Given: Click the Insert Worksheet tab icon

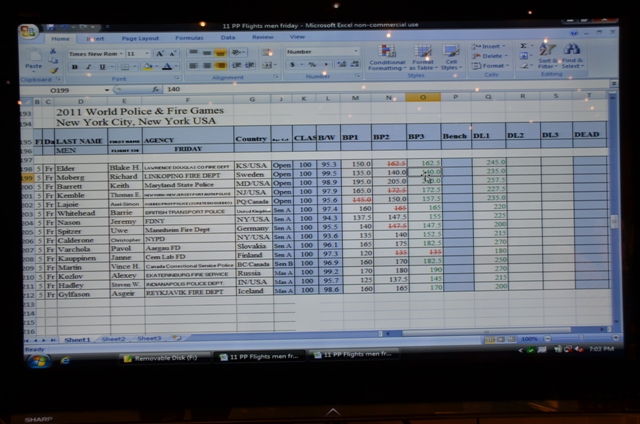Looking at the screenshot, I should tap(176, 338).
